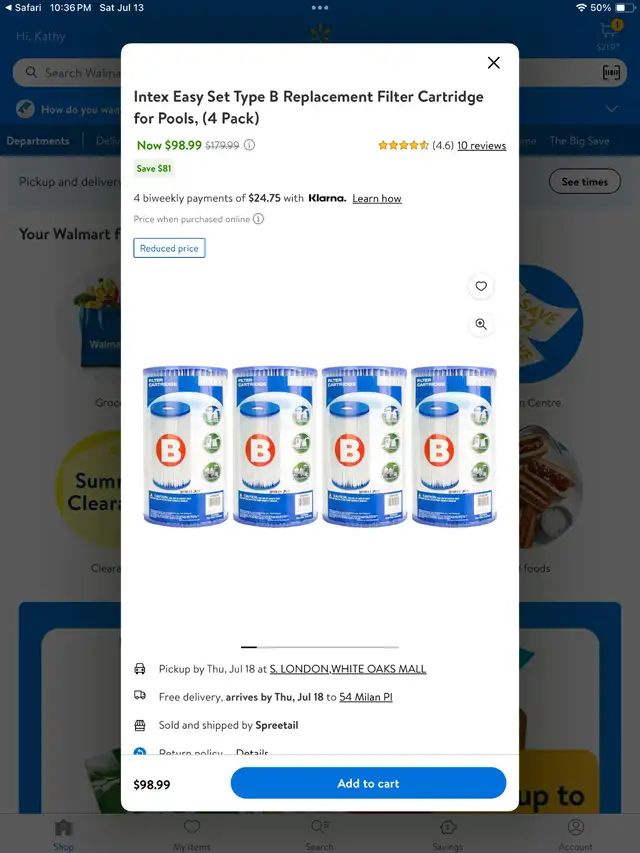
Task: Expand the how do you want chevron
Action: 612,109
